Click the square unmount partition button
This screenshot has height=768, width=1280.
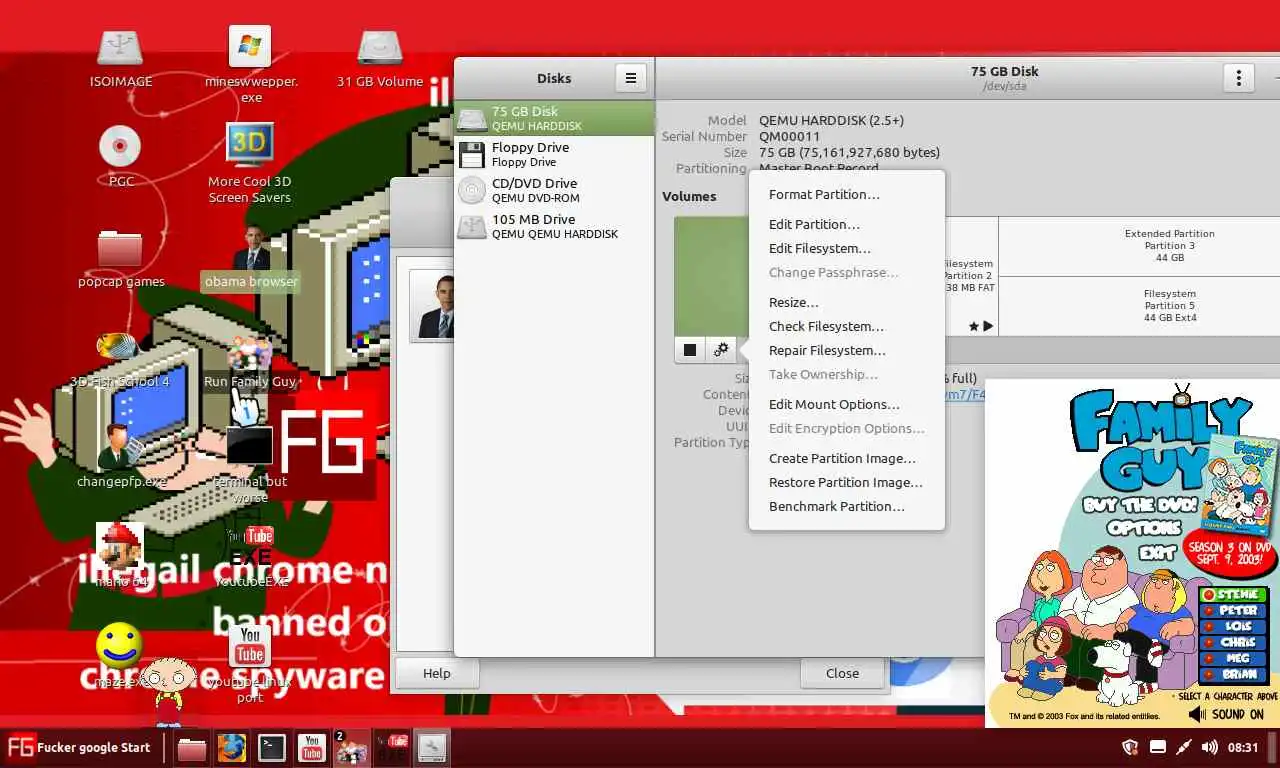(690, 350)
